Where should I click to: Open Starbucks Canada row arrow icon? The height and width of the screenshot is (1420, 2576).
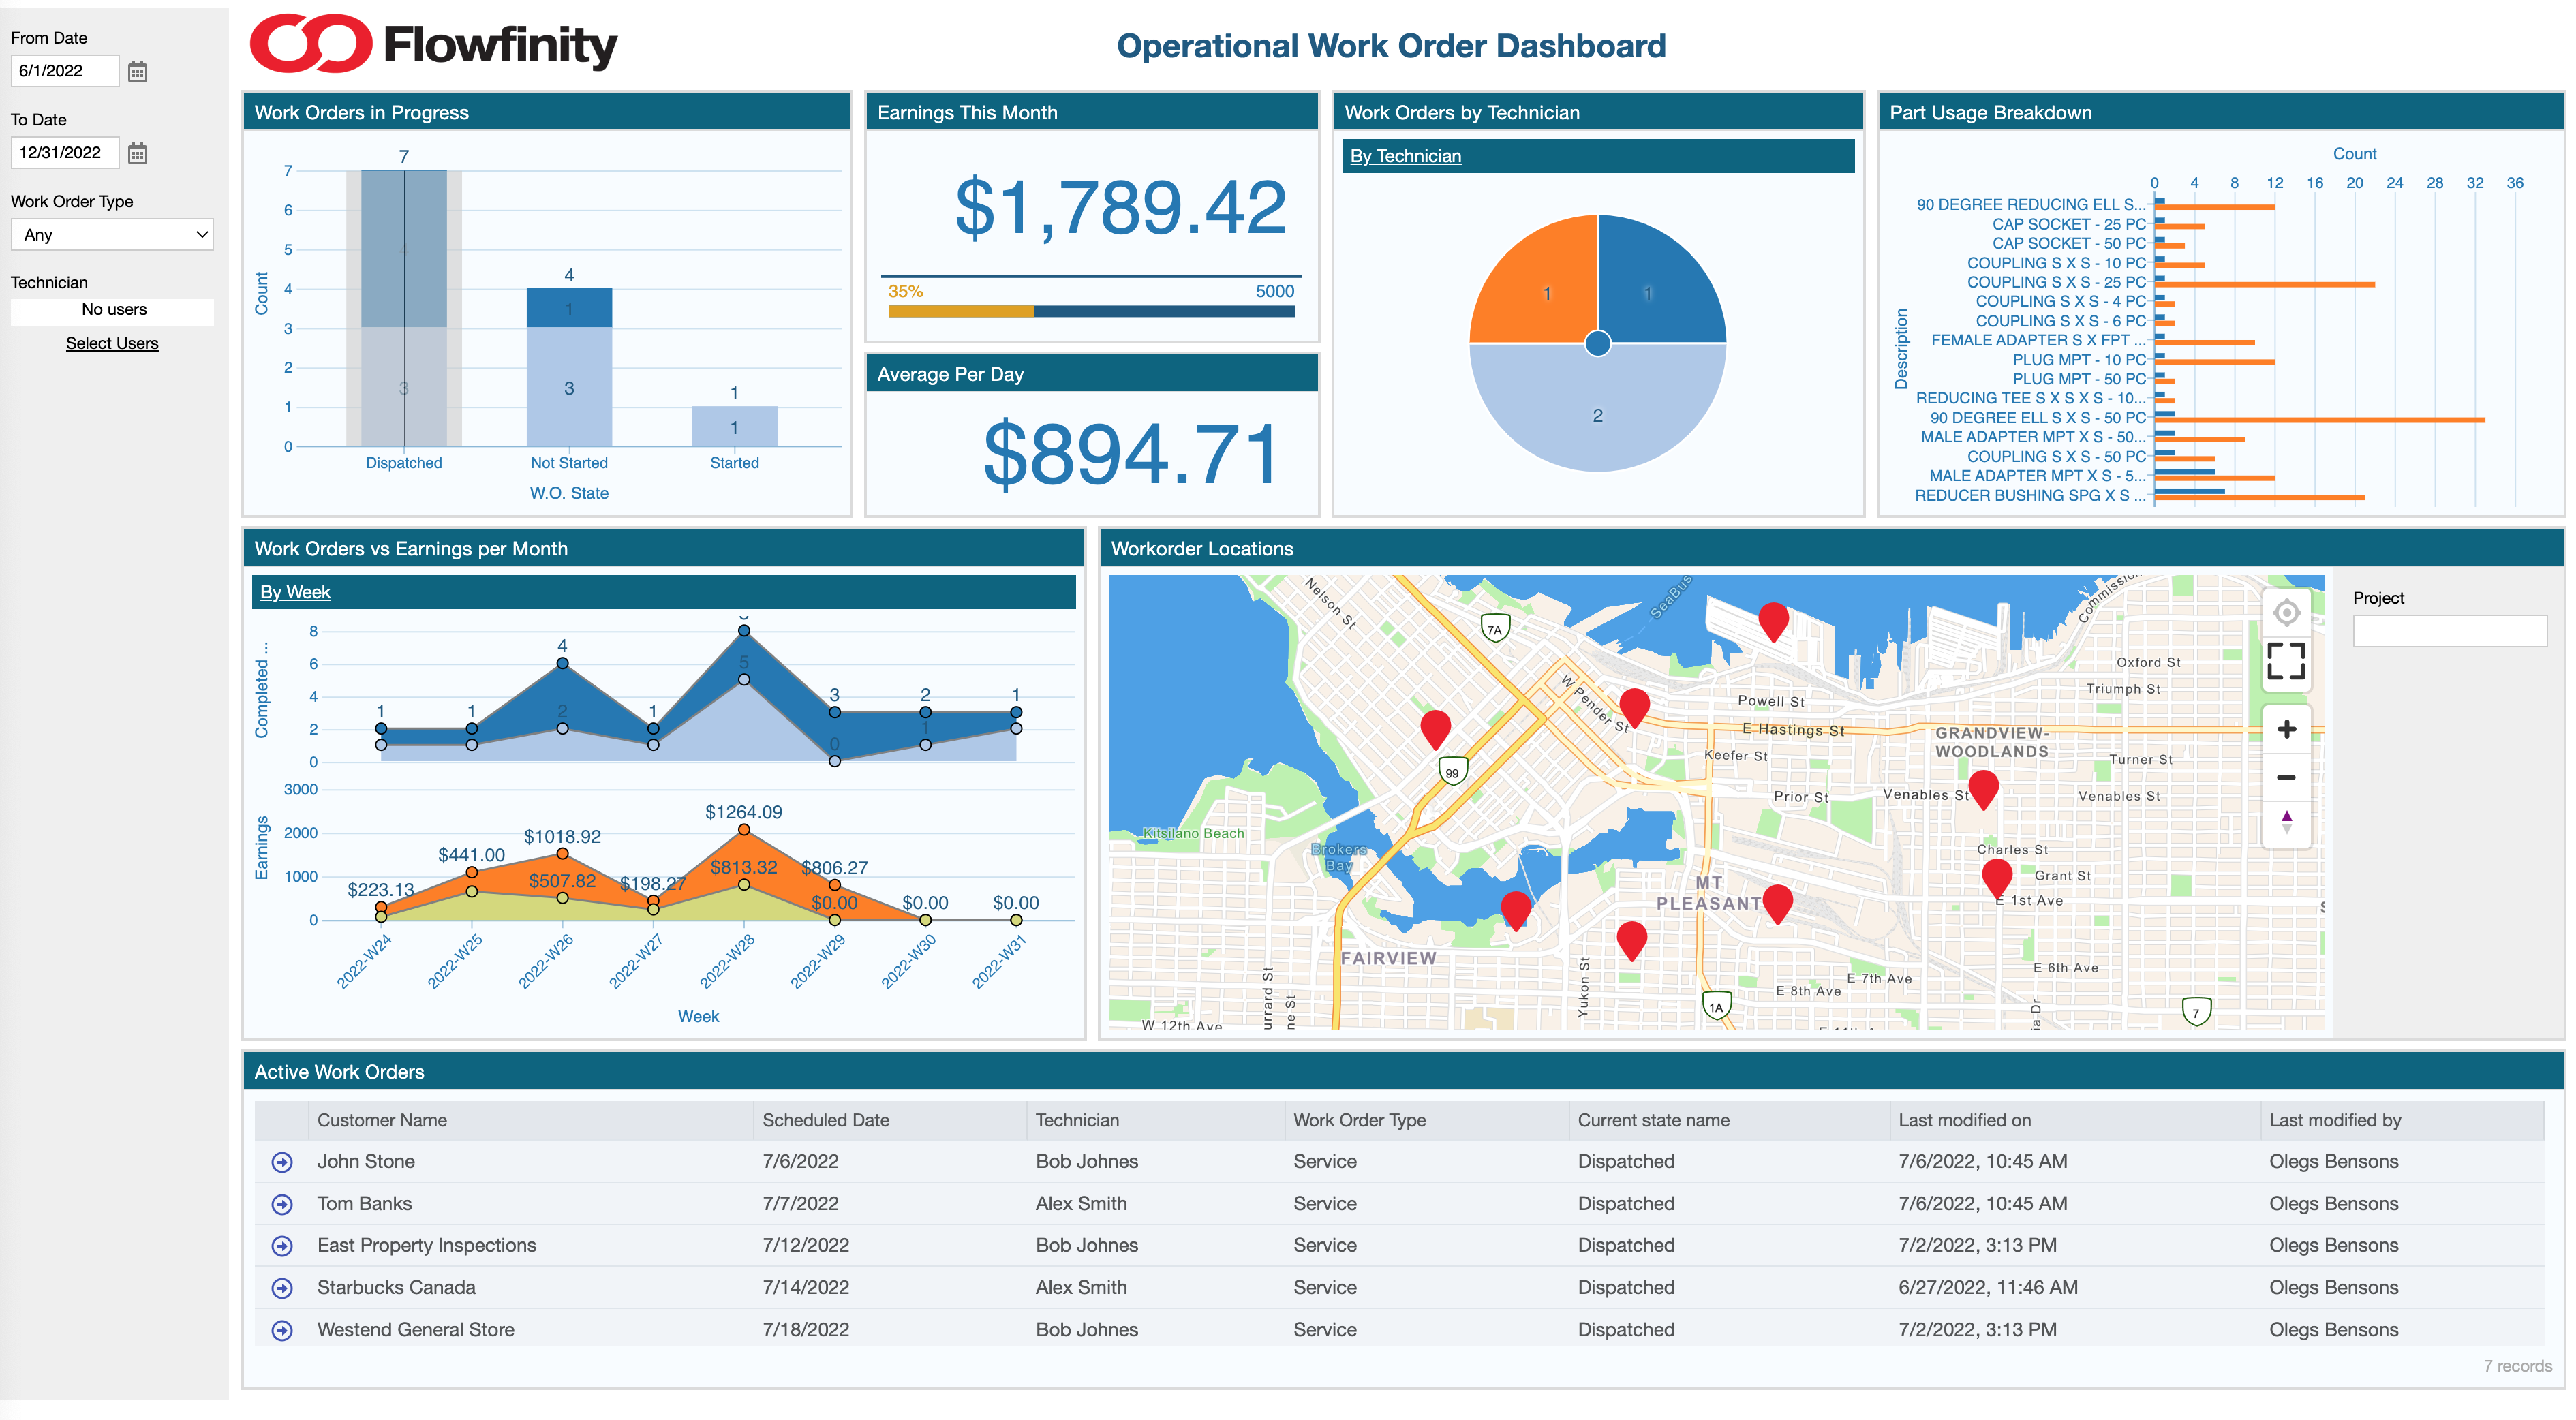pyautogui.click(x=282, y=1288)
